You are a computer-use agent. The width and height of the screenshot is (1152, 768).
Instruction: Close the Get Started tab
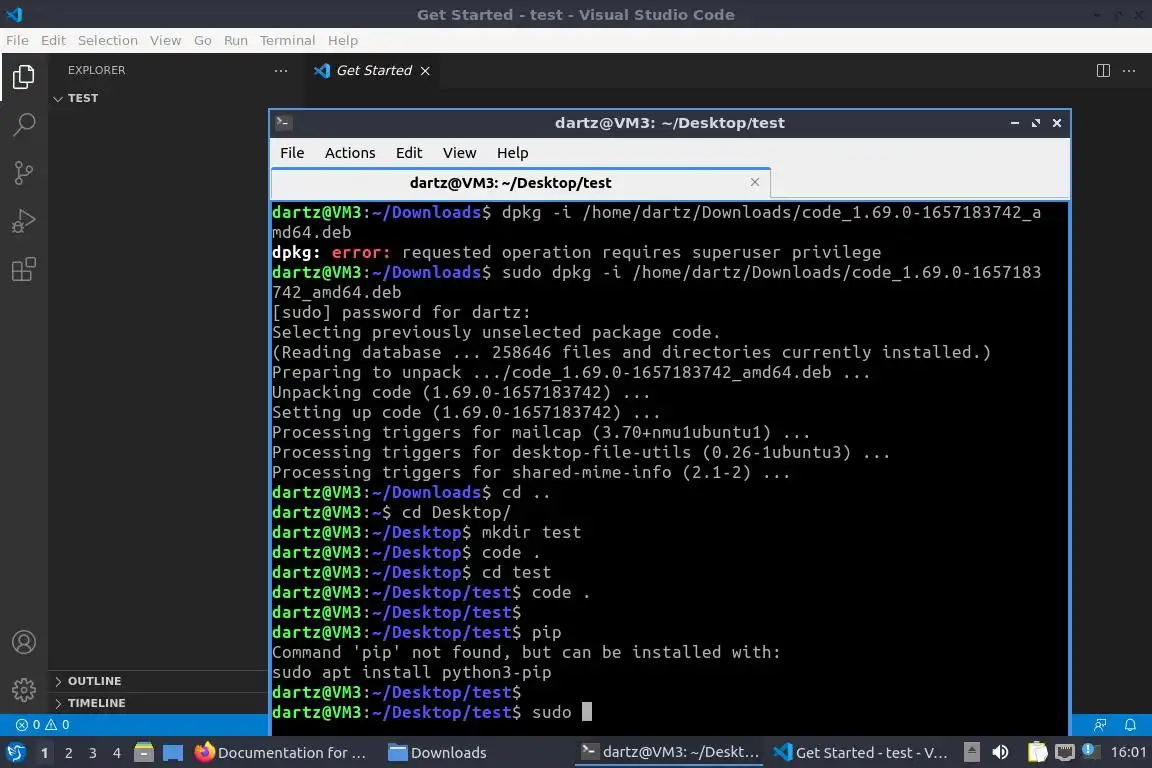[425, 71]
